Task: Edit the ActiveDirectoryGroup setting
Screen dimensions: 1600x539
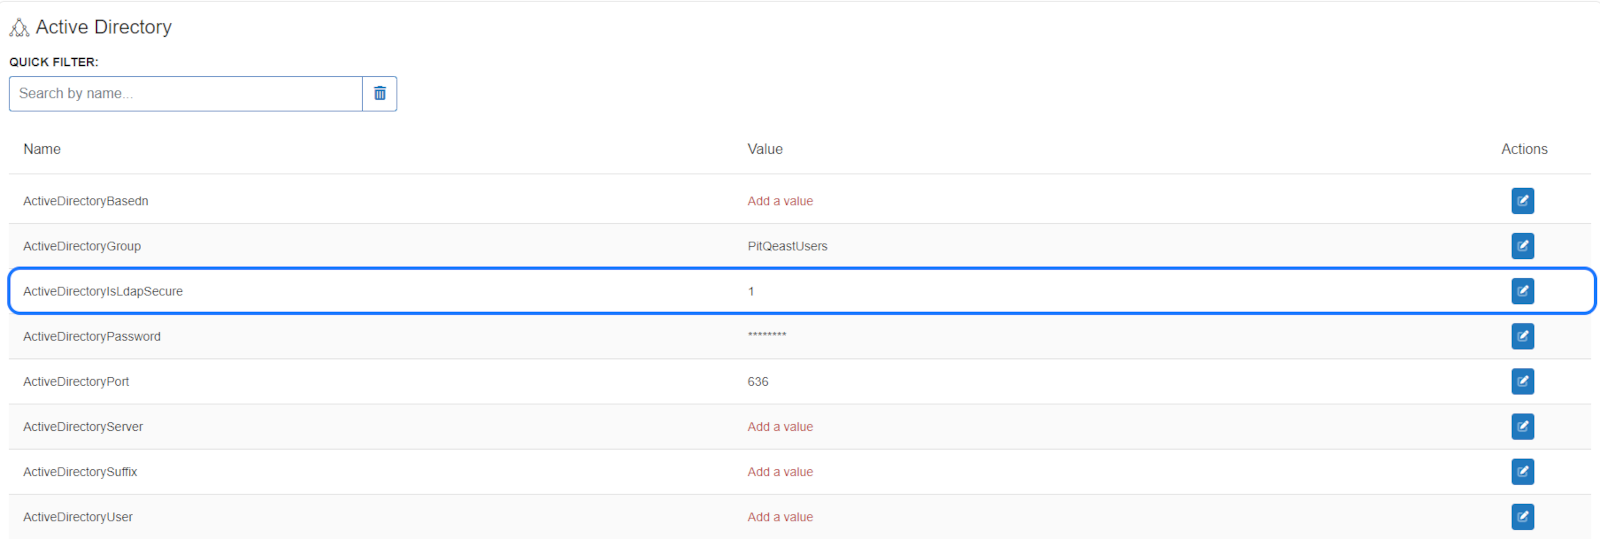Action: tap(1522, 246)
